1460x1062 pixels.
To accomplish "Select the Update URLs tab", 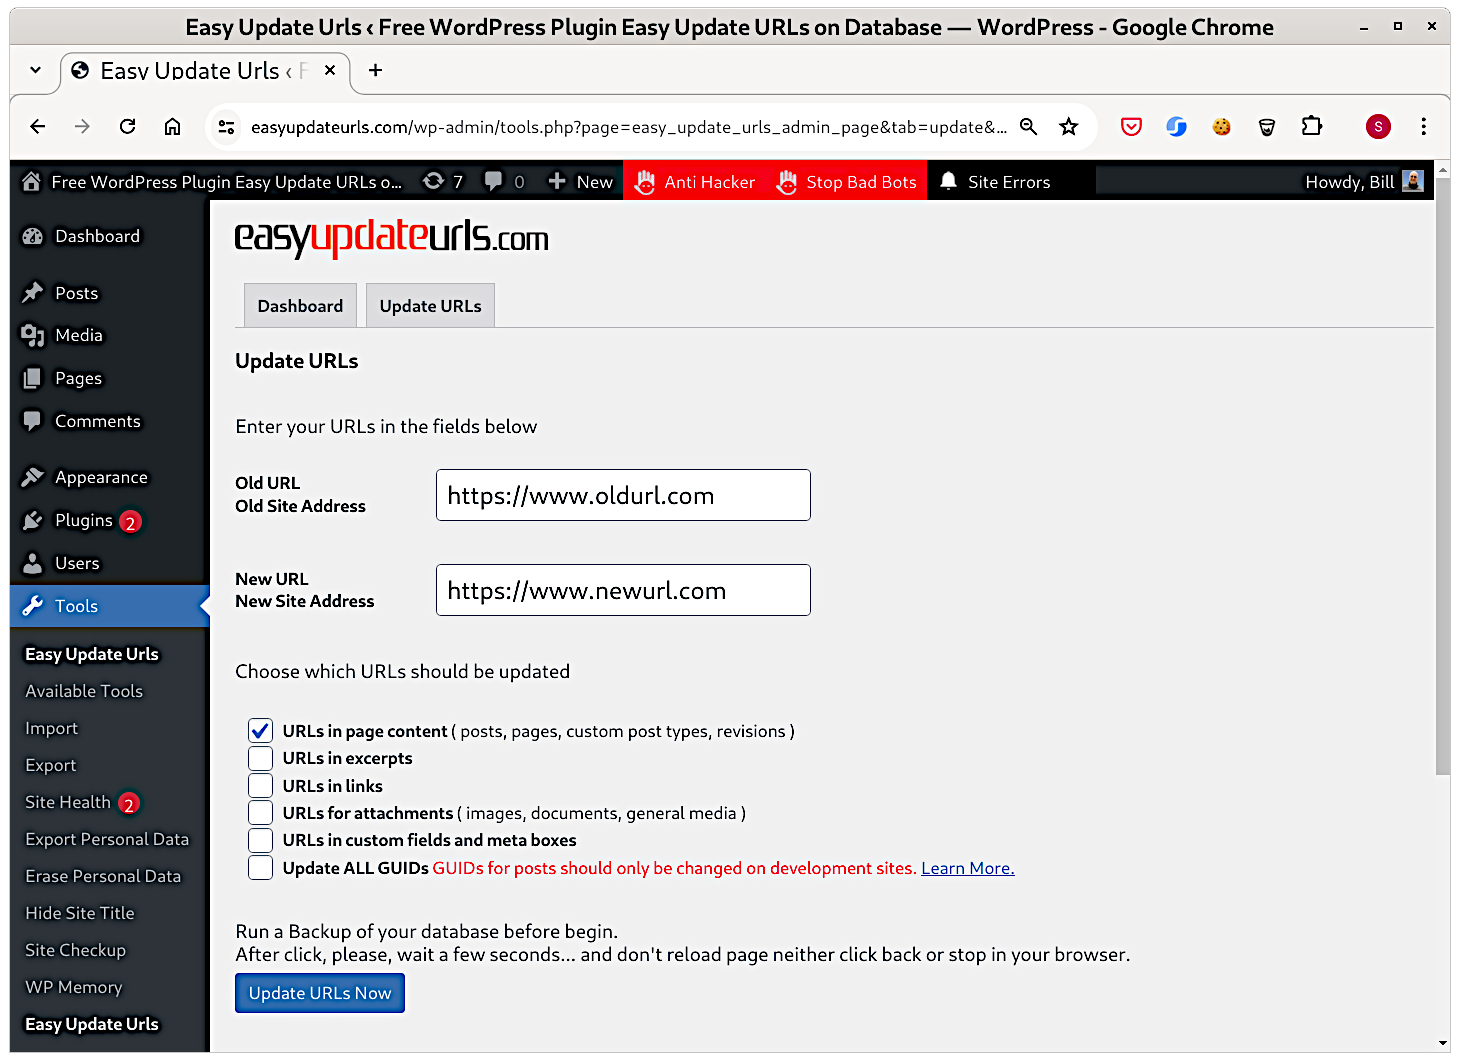I will point(430,305).
